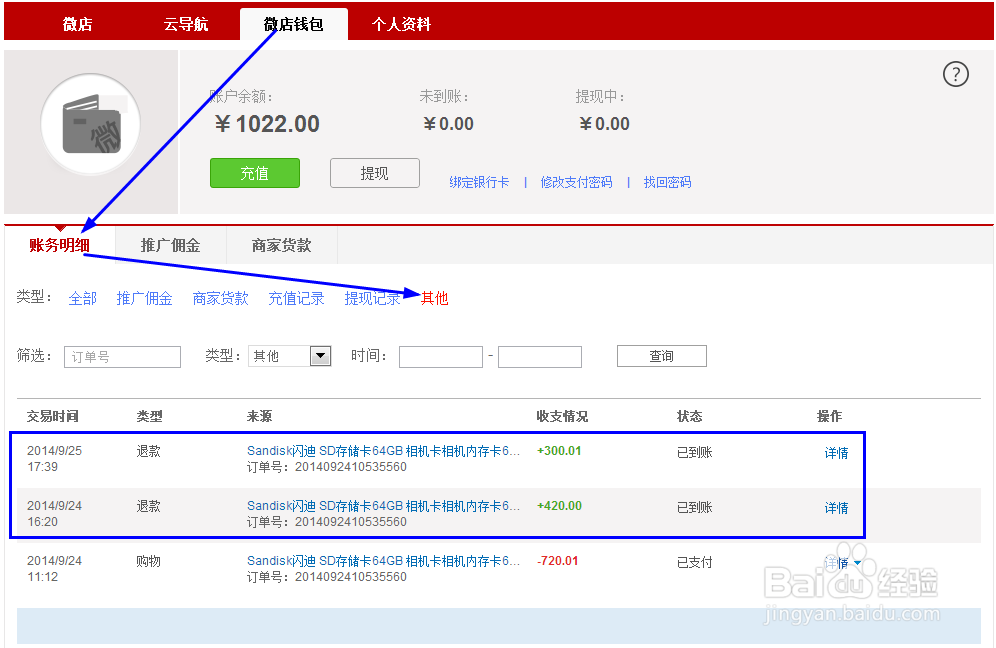The image size is (996, 648).
Task: Click the 查询 search button
Action: [x=661, y=355]
